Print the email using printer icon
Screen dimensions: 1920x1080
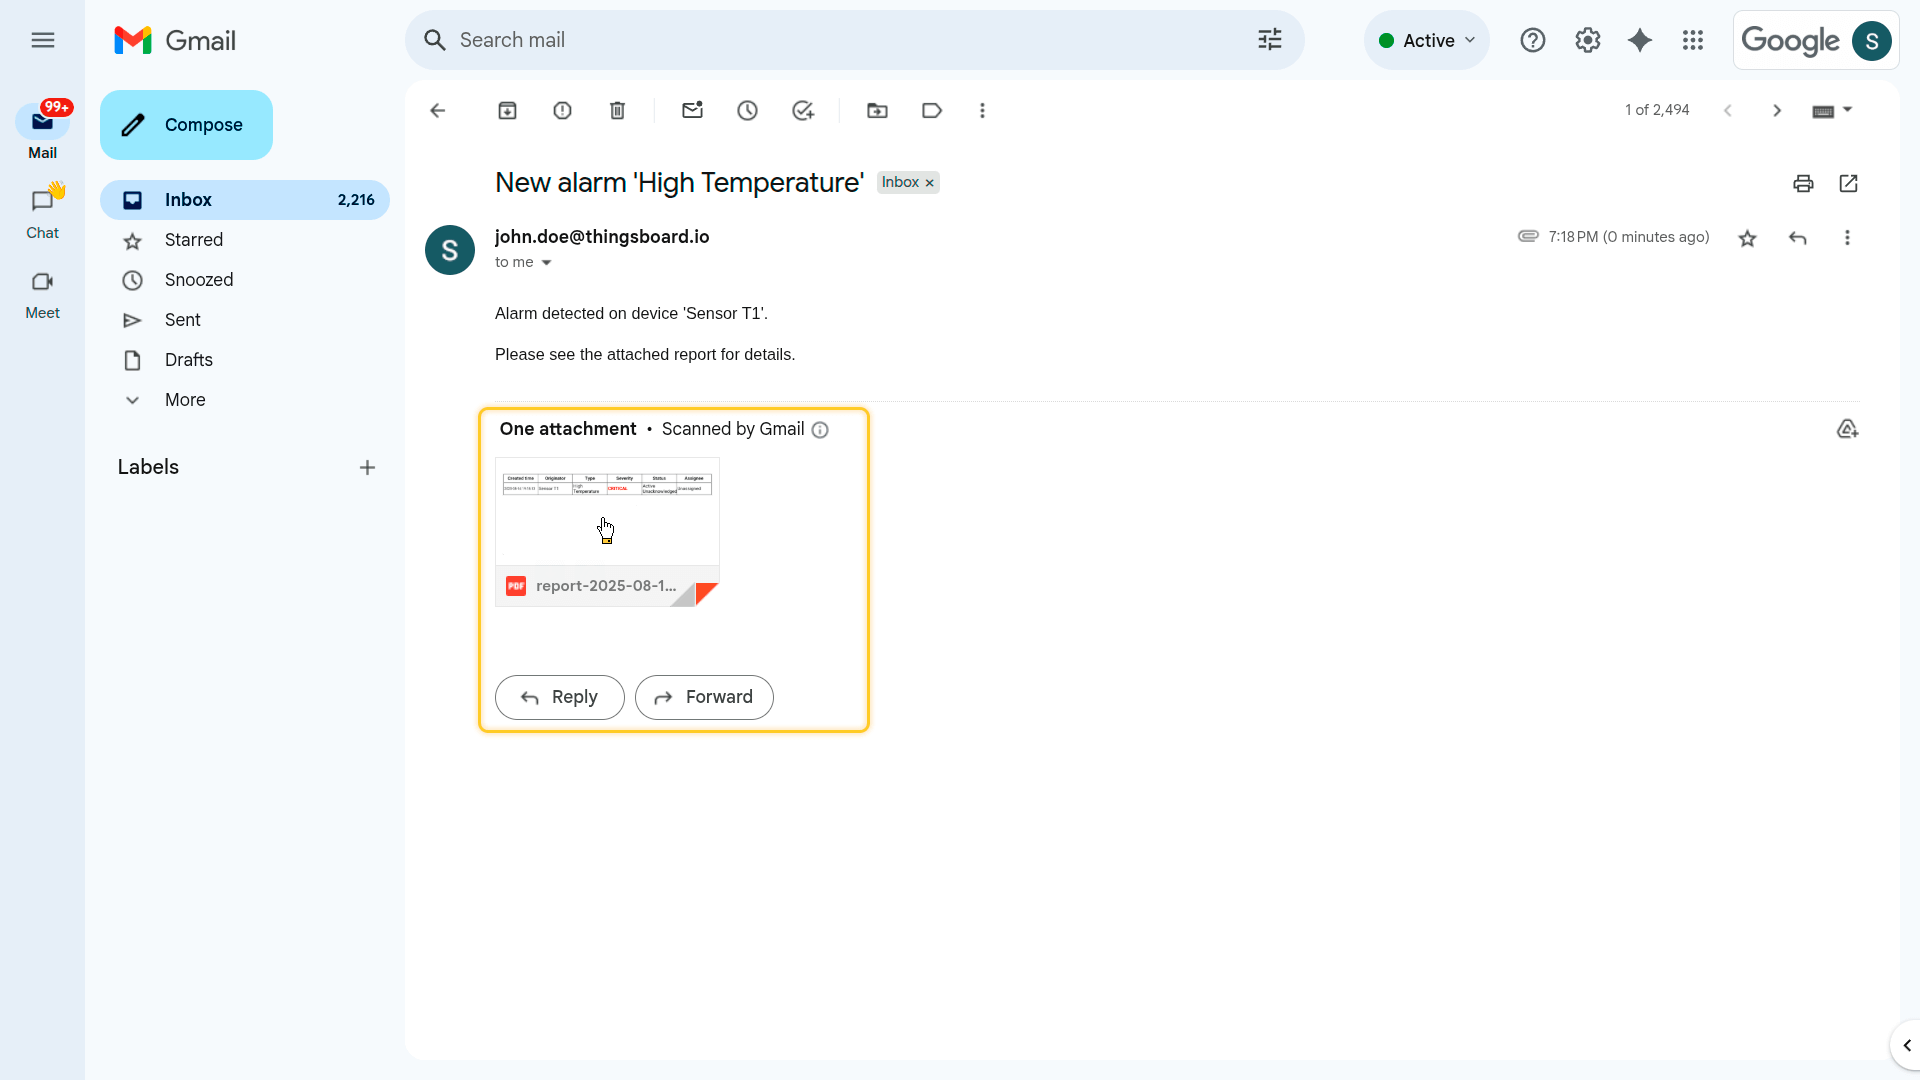[1803, 184]
